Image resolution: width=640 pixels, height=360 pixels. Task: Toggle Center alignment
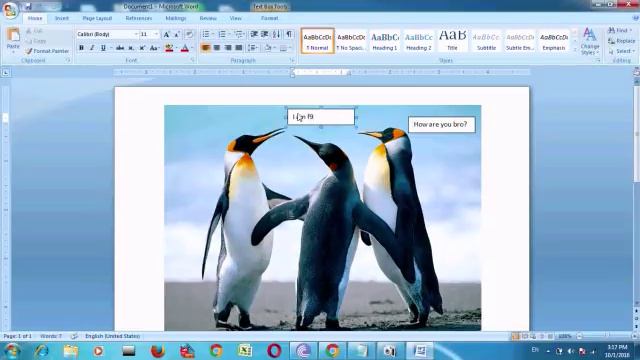[x=217, y=48]
